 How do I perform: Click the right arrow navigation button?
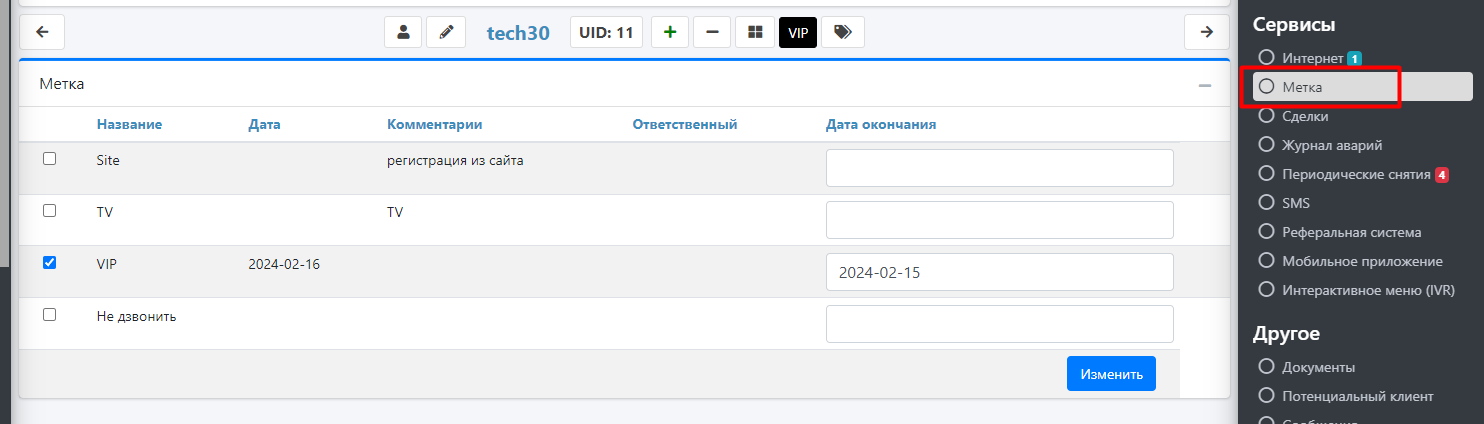point(1207,32)
